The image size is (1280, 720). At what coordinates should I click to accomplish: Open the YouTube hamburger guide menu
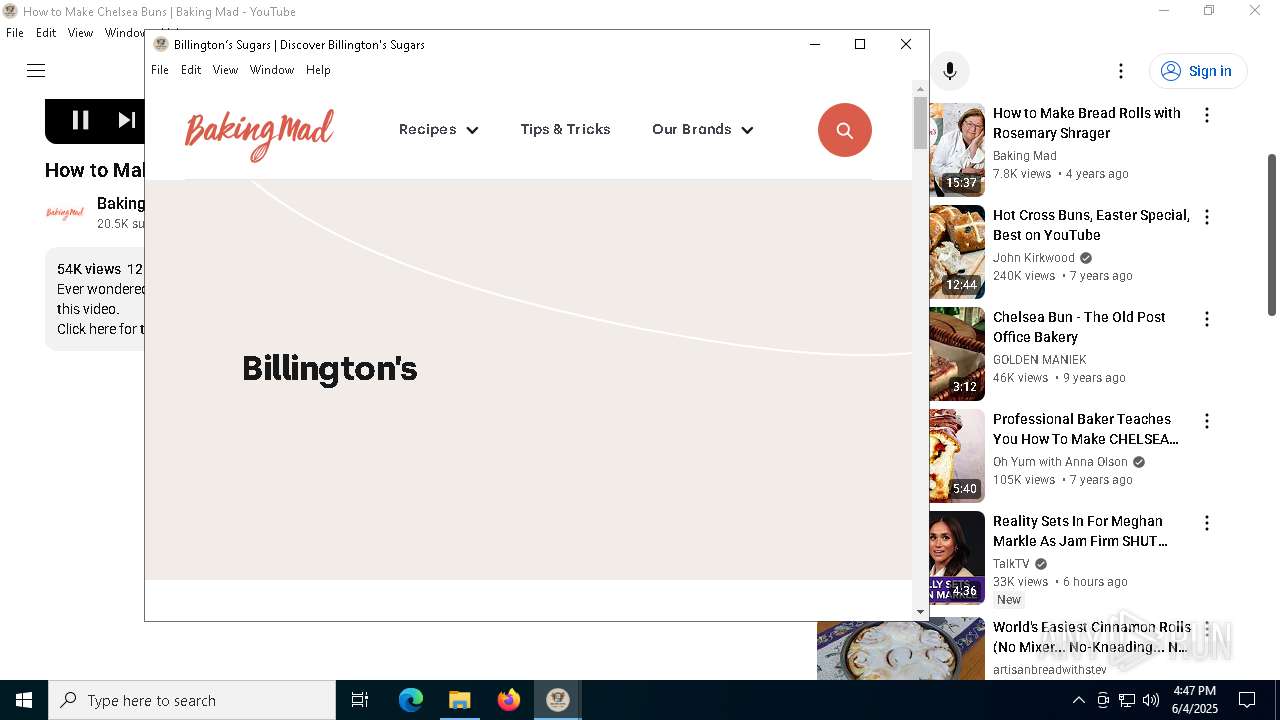[x=36, y=70]
